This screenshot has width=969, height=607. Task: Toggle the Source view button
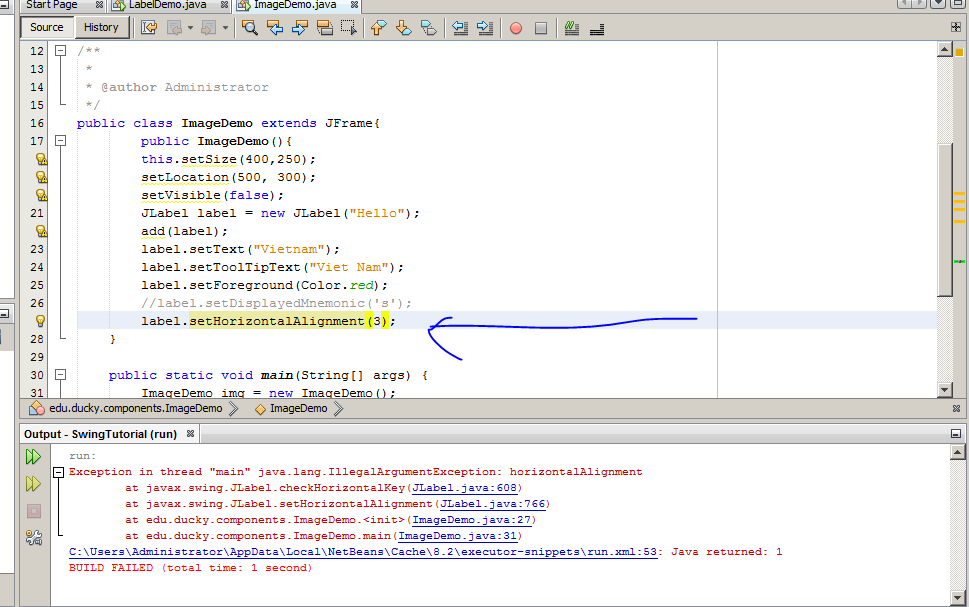click(x=46, y=28)
